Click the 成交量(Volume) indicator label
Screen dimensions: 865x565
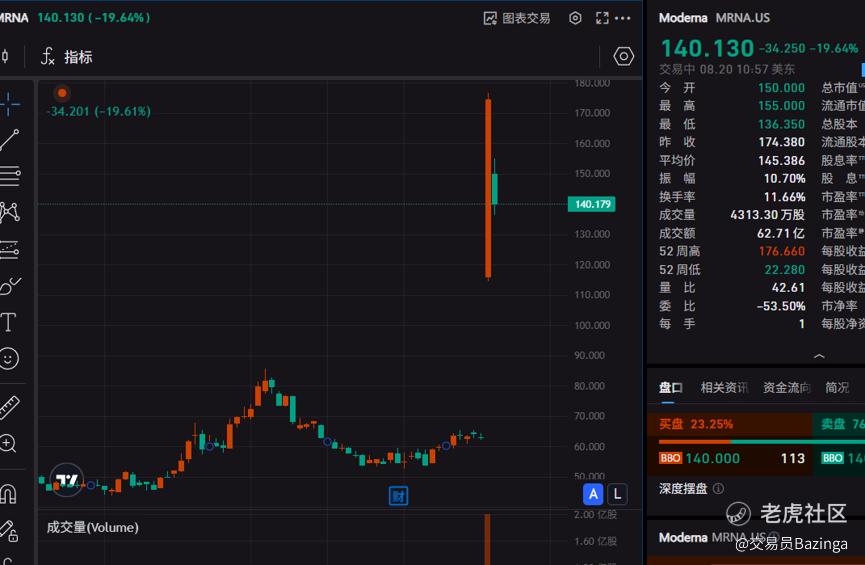92,527
